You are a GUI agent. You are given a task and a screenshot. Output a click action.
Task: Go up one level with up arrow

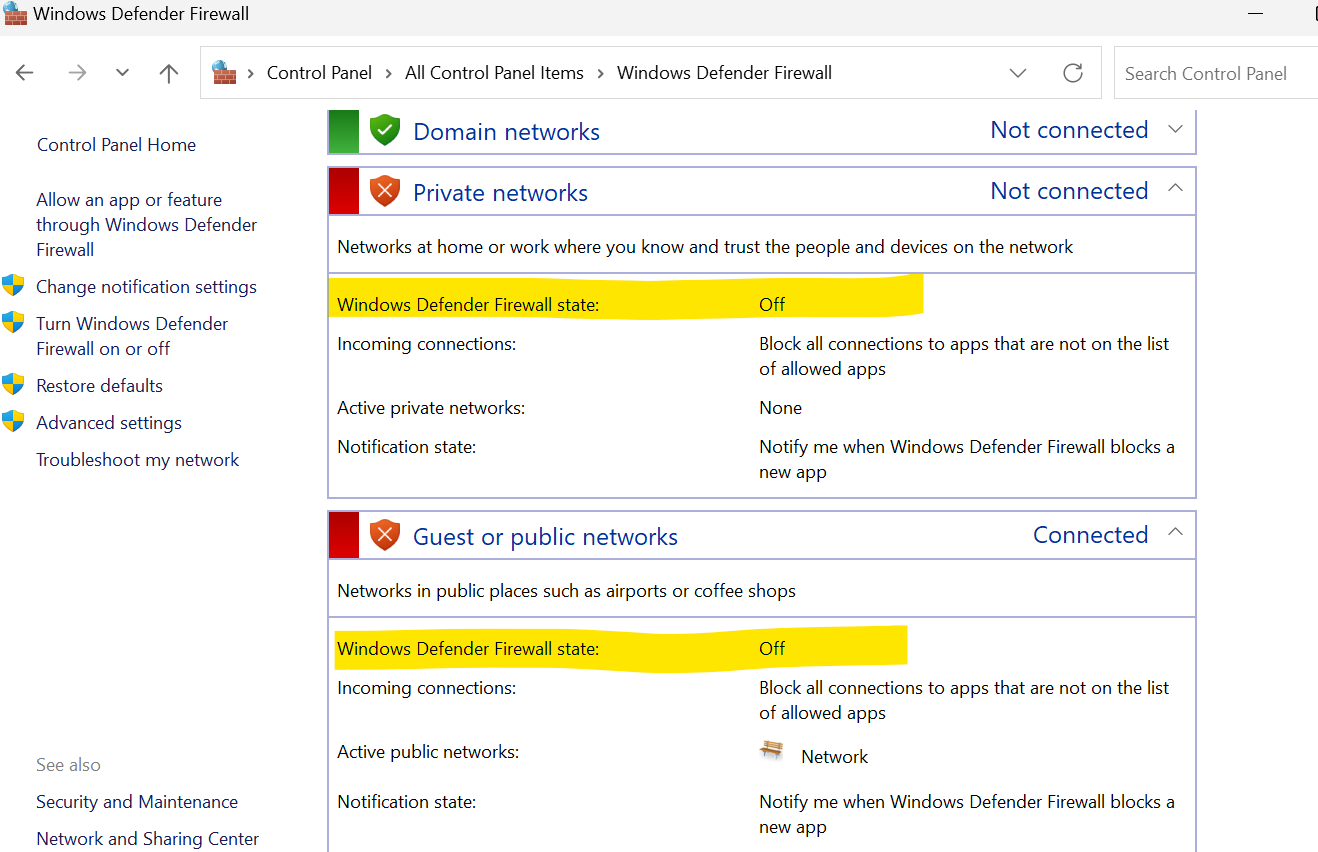[x=169, y=73]
